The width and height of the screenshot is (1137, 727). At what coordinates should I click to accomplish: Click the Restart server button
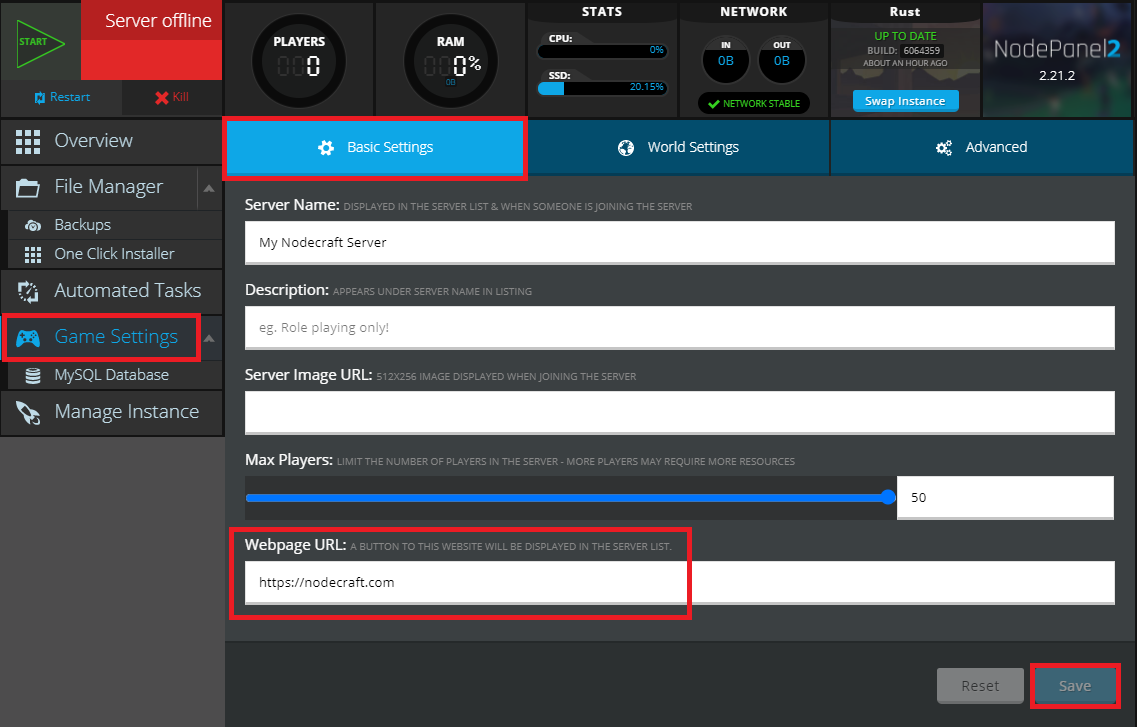(61, 97)
